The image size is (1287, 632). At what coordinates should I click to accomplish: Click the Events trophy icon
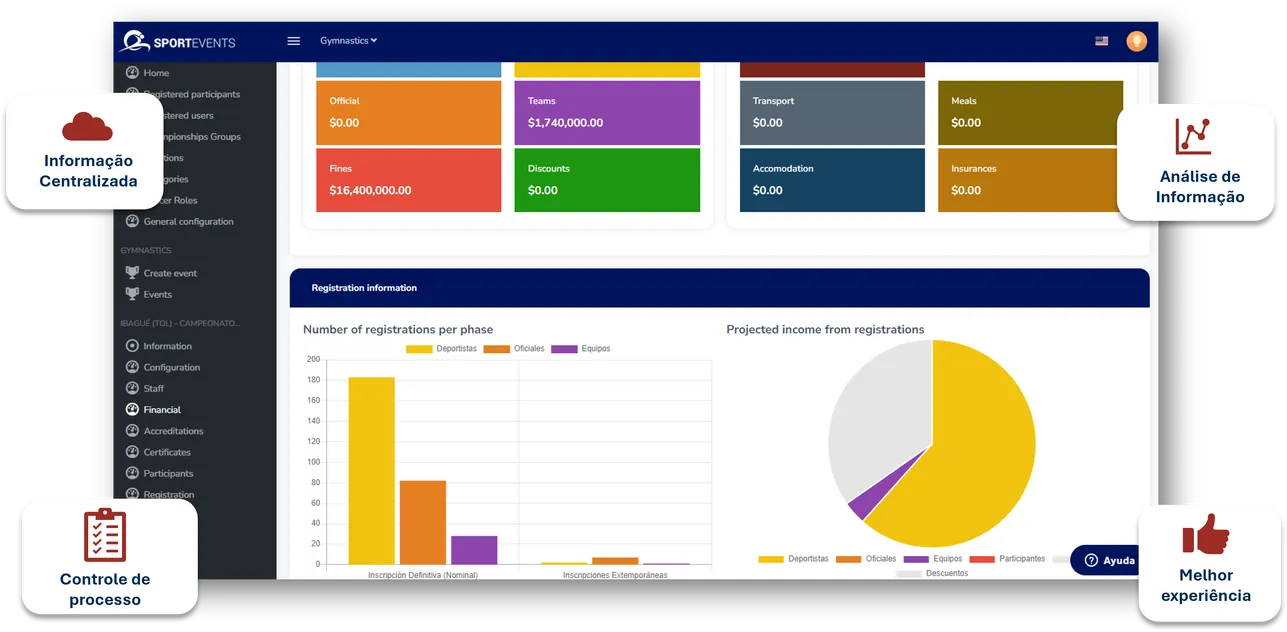tap(132, 294)
